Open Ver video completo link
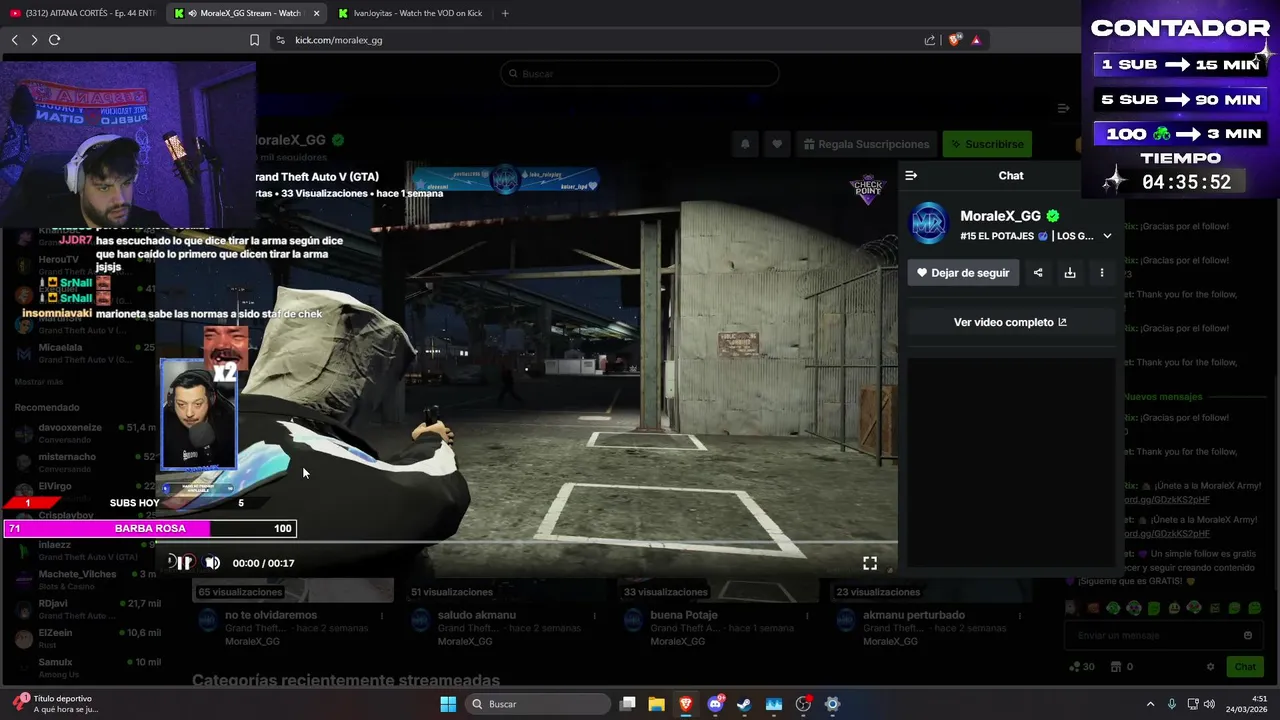Screen dimensions: 1280x720 [1010, 322]
